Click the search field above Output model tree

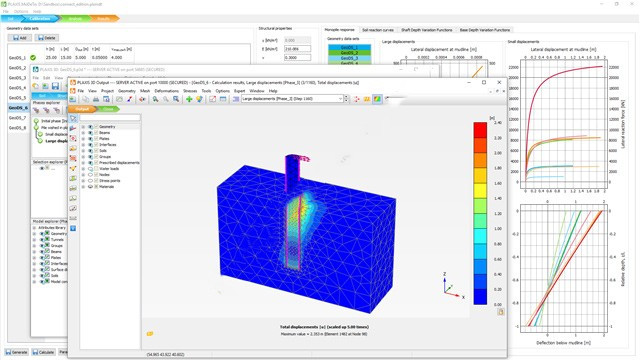tap(110, 118)
